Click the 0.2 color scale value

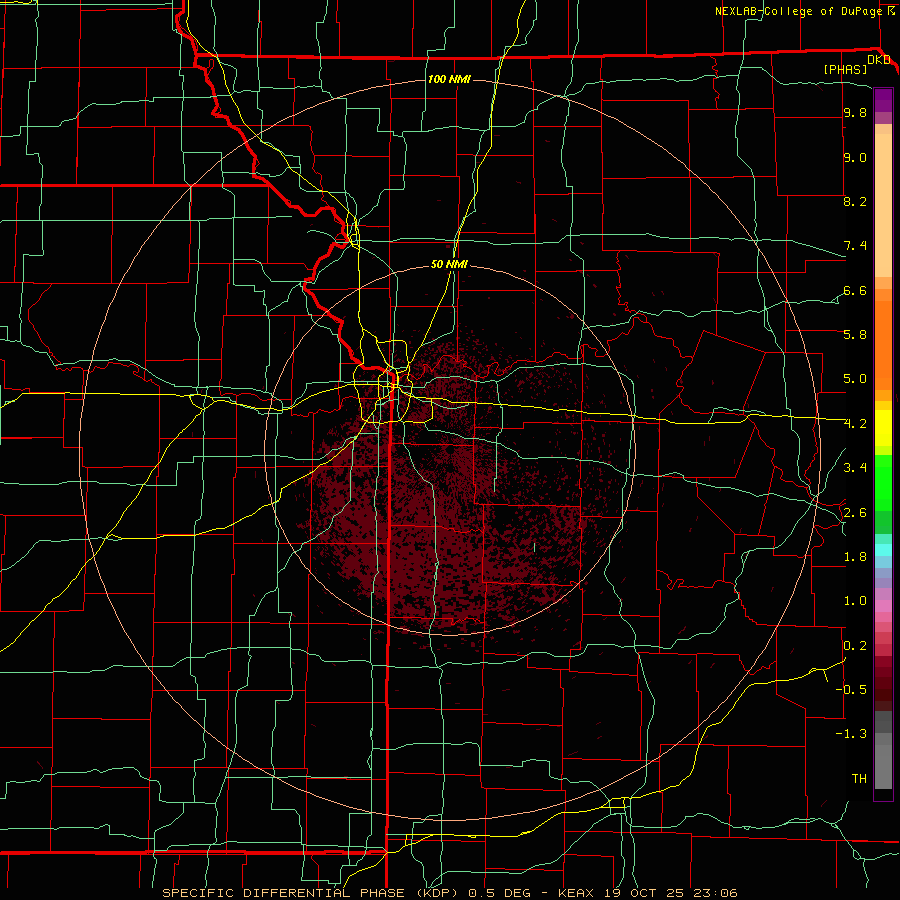point(855,646)
